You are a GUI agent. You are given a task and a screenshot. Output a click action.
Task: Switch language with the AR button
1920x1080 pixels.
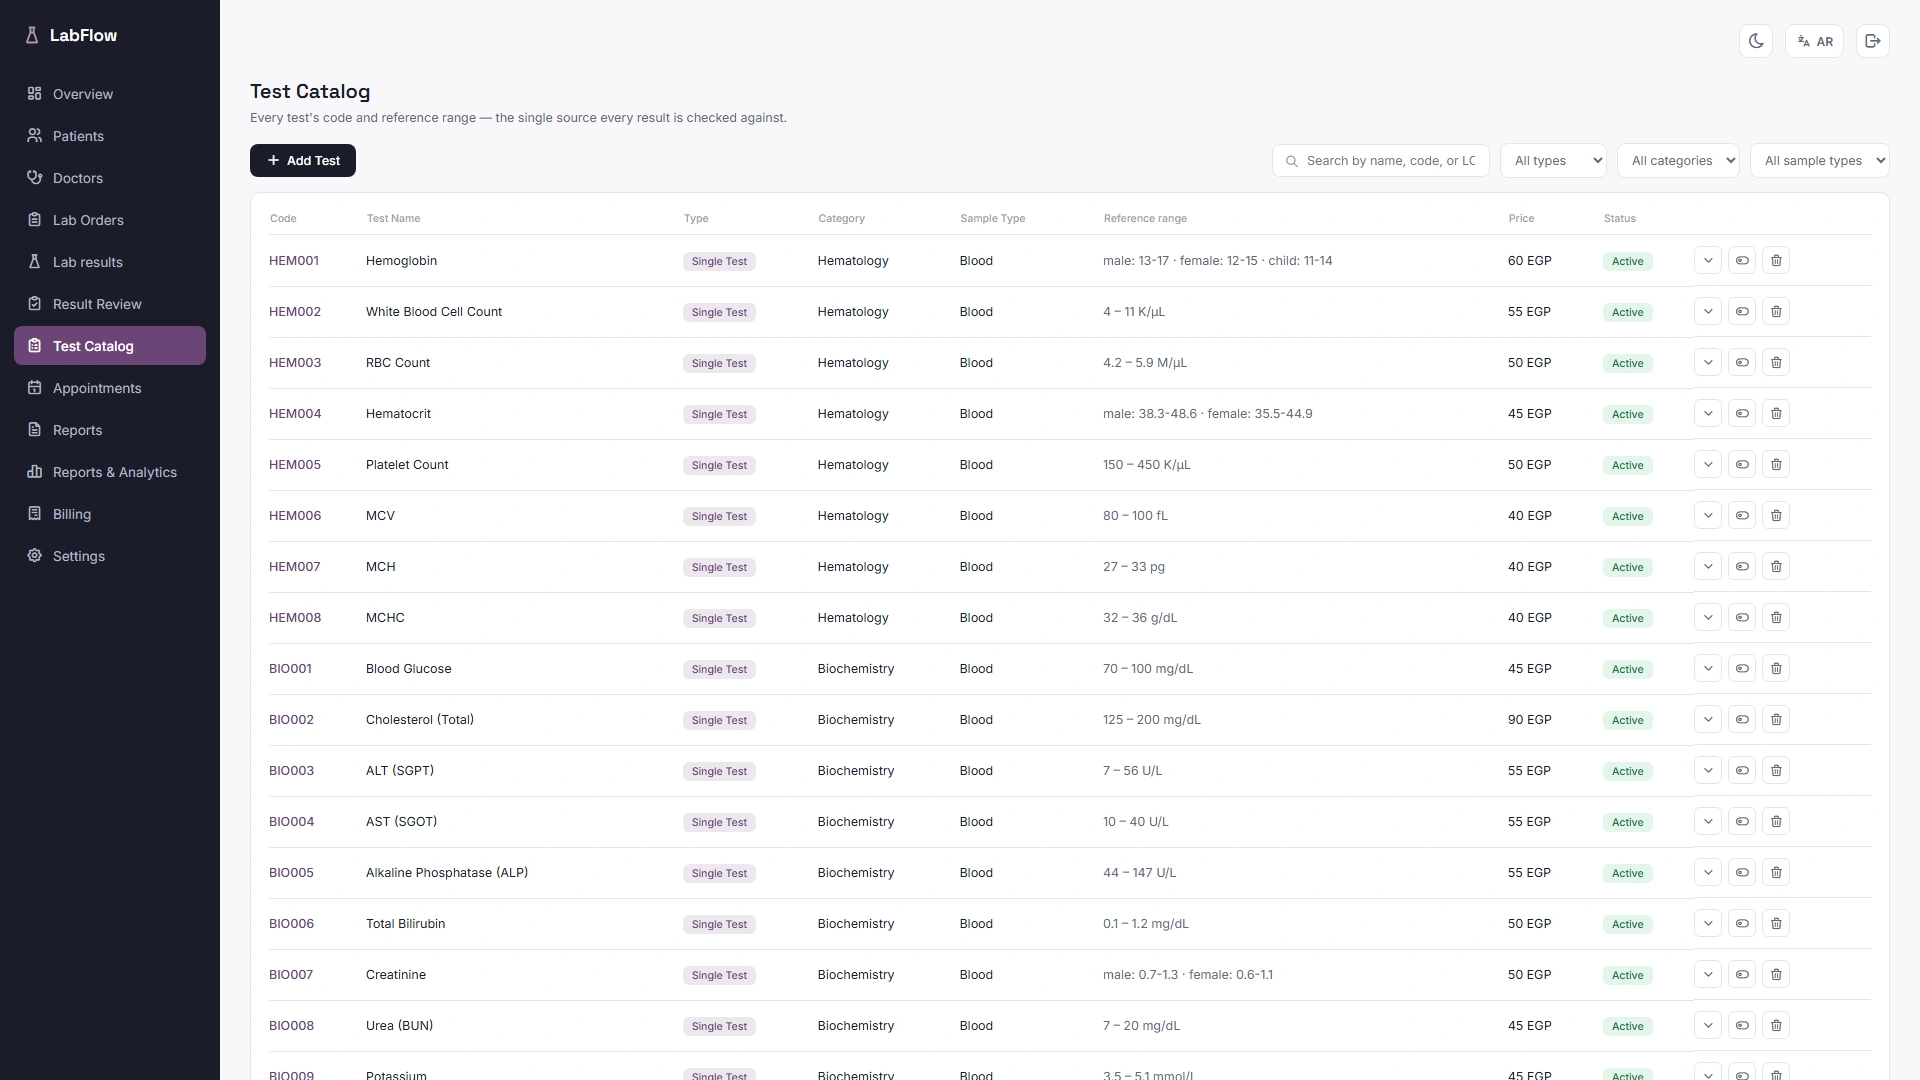1814,41
